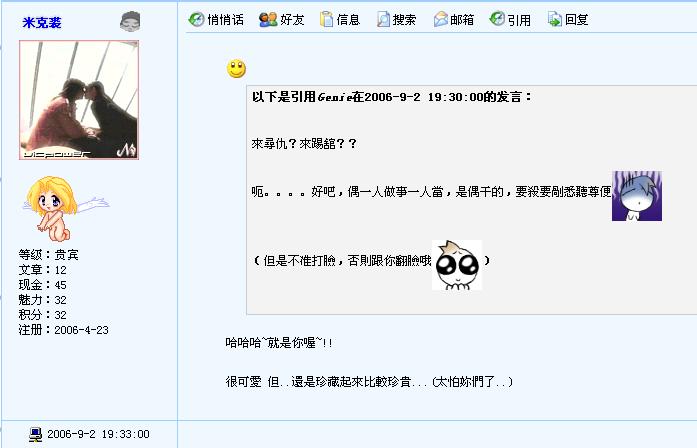
Task: Add user via 好友 friends icon
Action: point(268,20)
